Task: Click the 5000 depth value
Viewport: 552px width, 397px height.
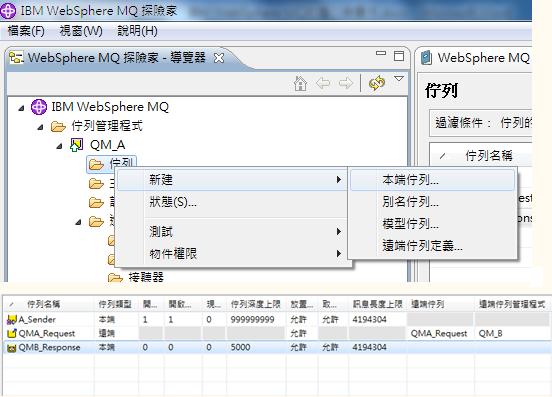Action: [x=240, y=348]
